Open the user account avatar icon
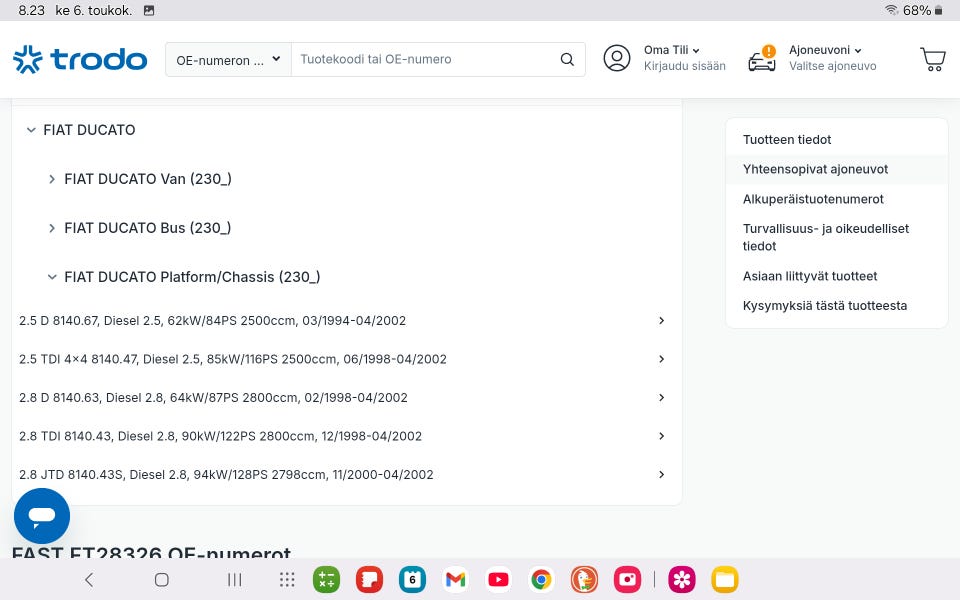This screenshot has height=600, width=960. 617,58
